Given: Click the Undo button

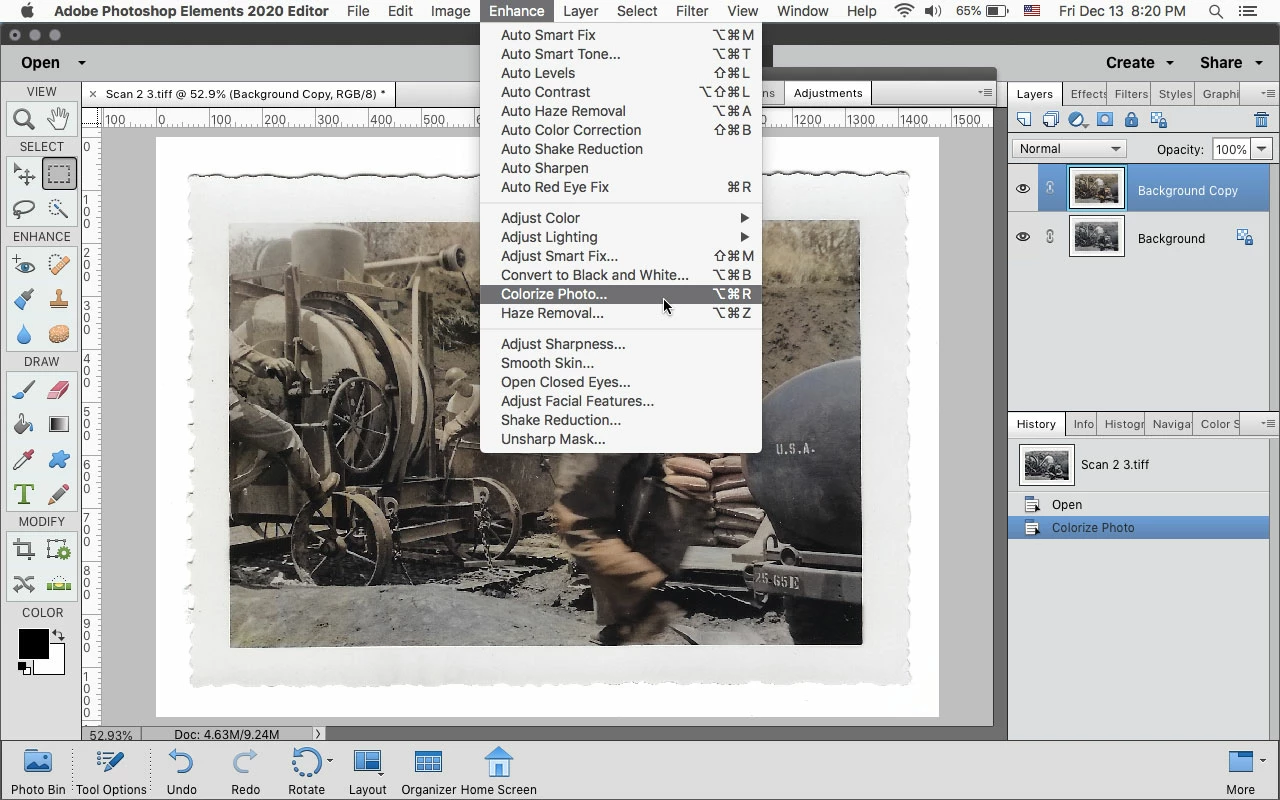Looking at the screenshot, I should tap(181, 772).
